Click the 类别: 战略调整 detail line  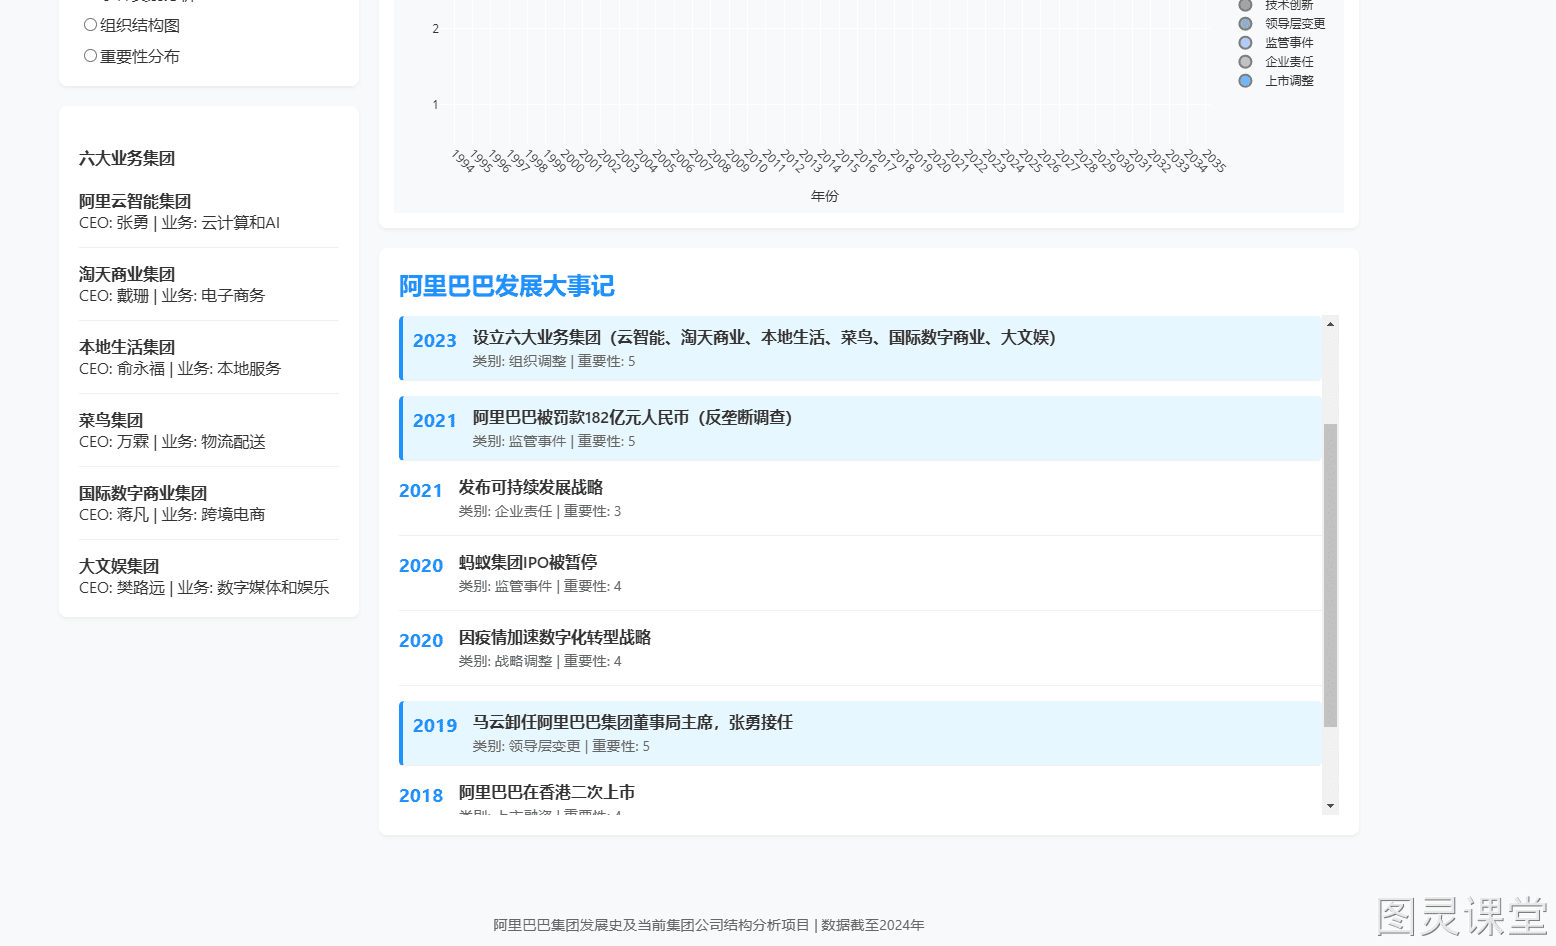pyautogui.click(x=540, y=662)
